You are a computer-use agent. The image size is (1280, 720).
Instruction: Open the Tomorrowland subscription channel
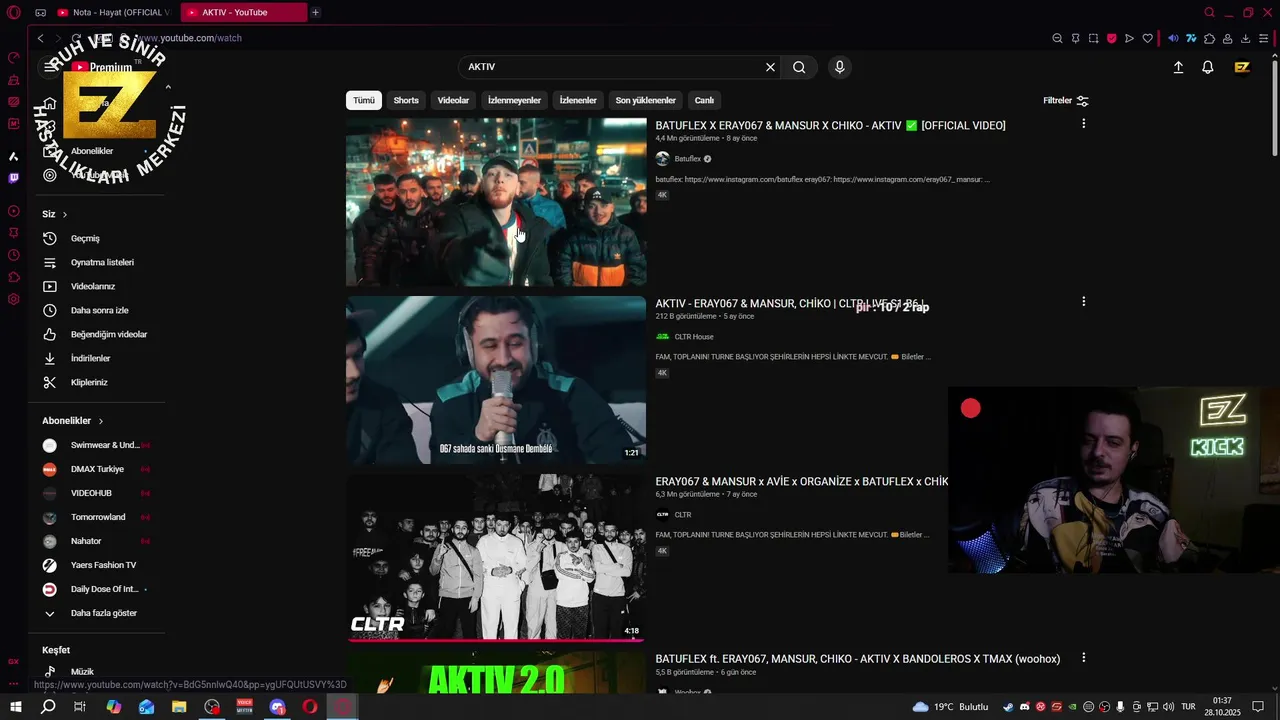tap(98, 517)
